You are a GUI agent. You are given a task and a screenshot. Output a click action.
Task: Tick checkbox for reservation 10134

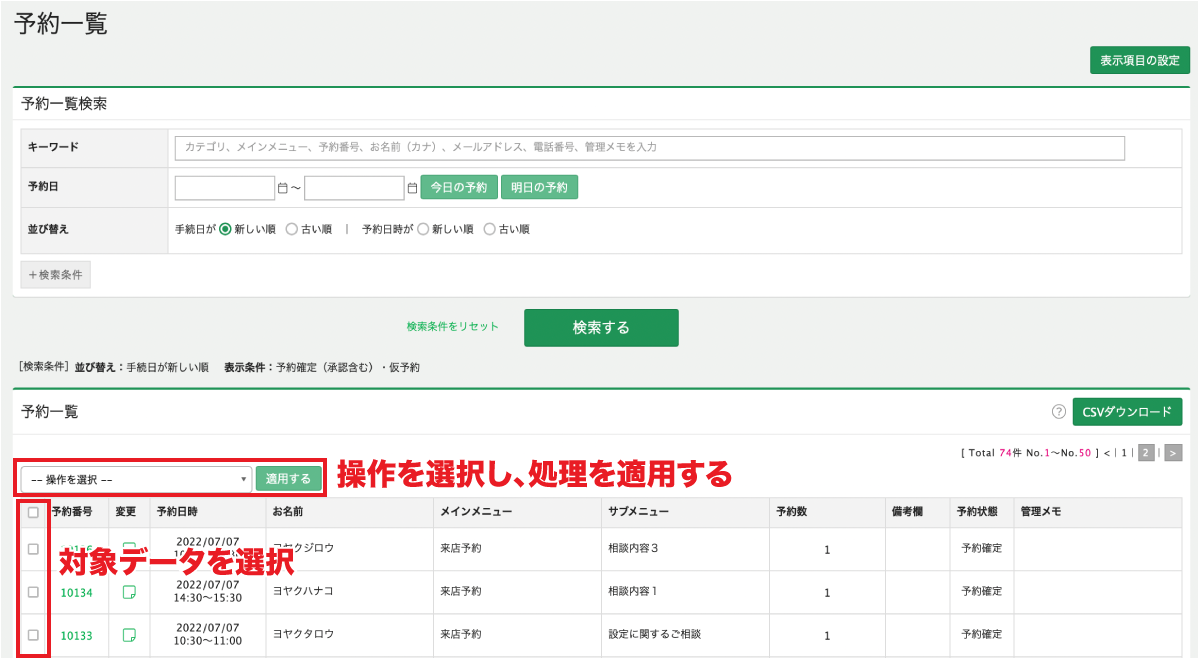[33, 592]
